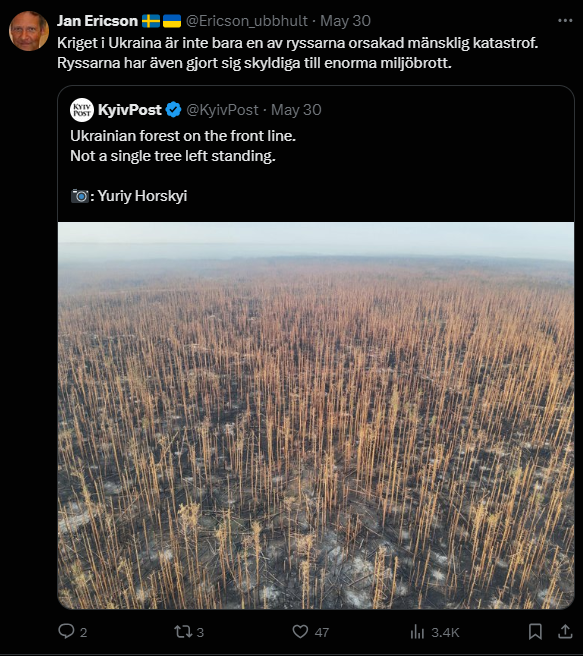
Task: Click the May 30 timestamp of Jan's post
Action: [345, 21]
